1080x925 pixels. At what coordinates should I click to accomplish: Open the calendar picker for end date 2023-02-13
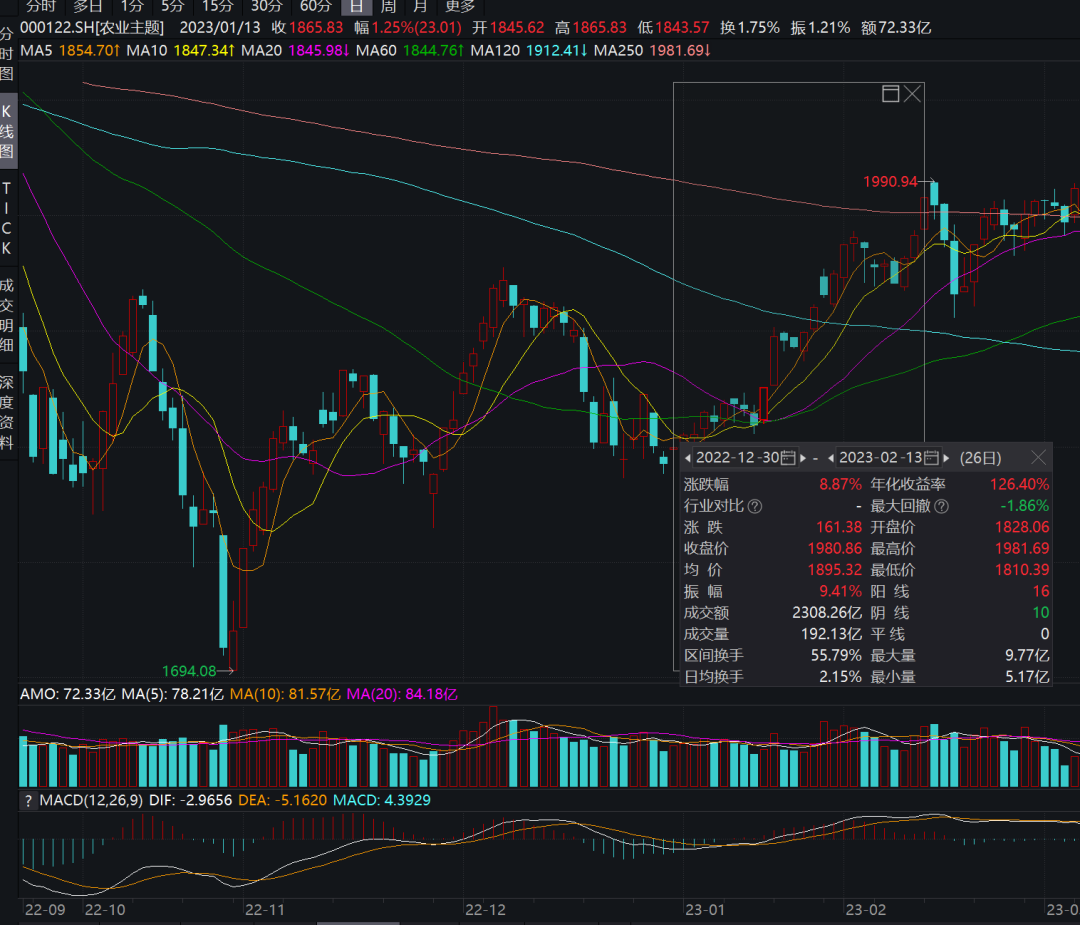coord(931,458)
